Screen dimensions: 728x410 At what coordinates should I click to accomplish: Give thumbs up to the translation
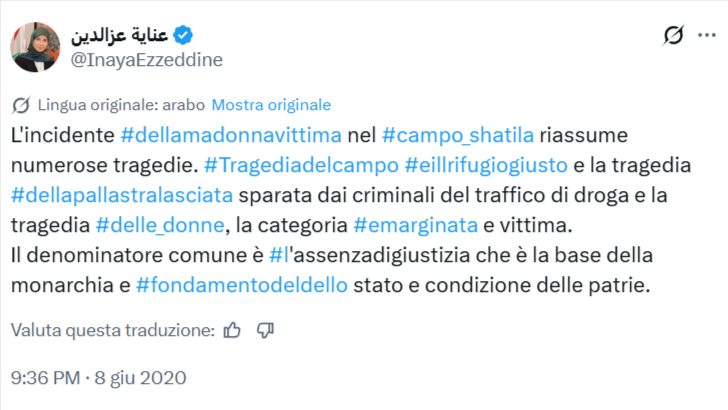pos(233,329)
